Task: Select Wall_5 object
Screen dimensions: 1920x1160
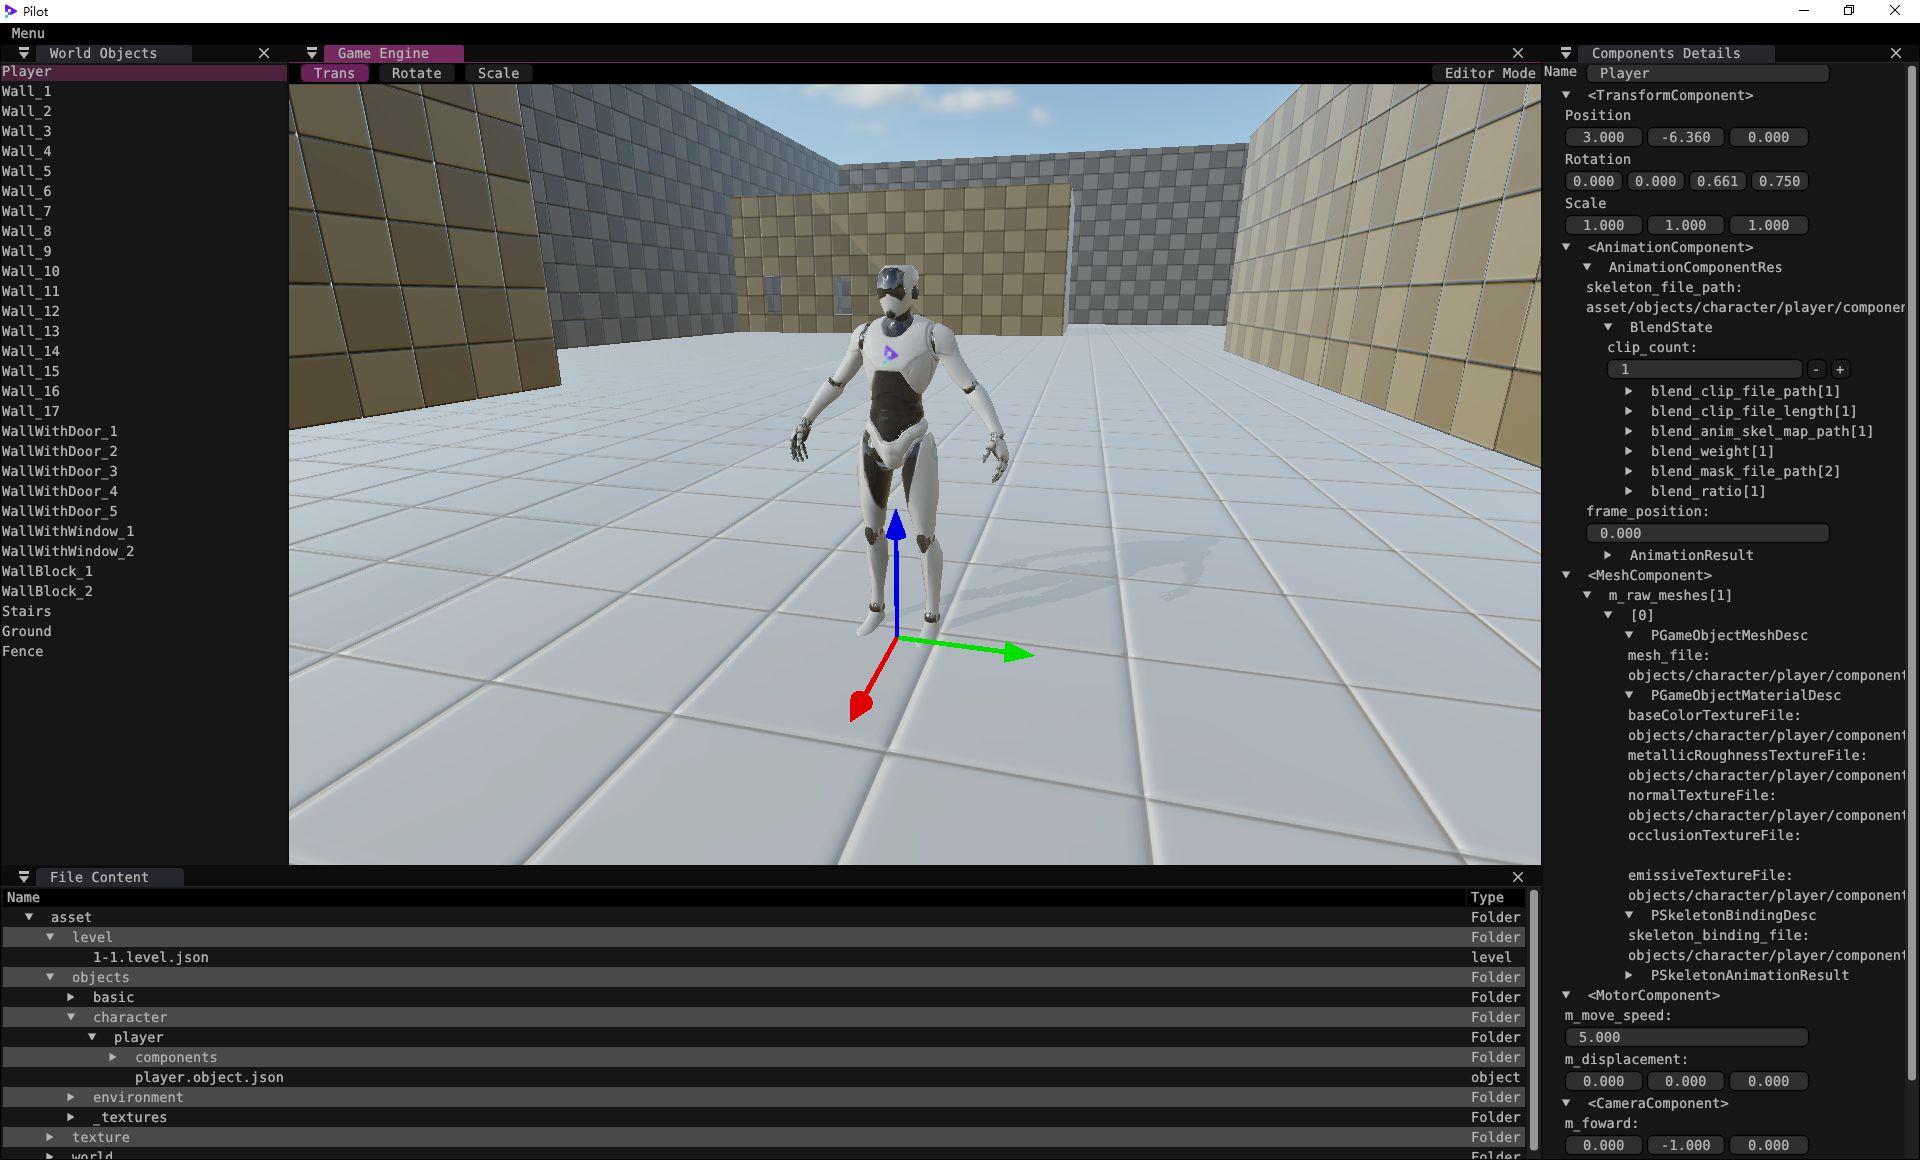Action: [x=144, y=171]
